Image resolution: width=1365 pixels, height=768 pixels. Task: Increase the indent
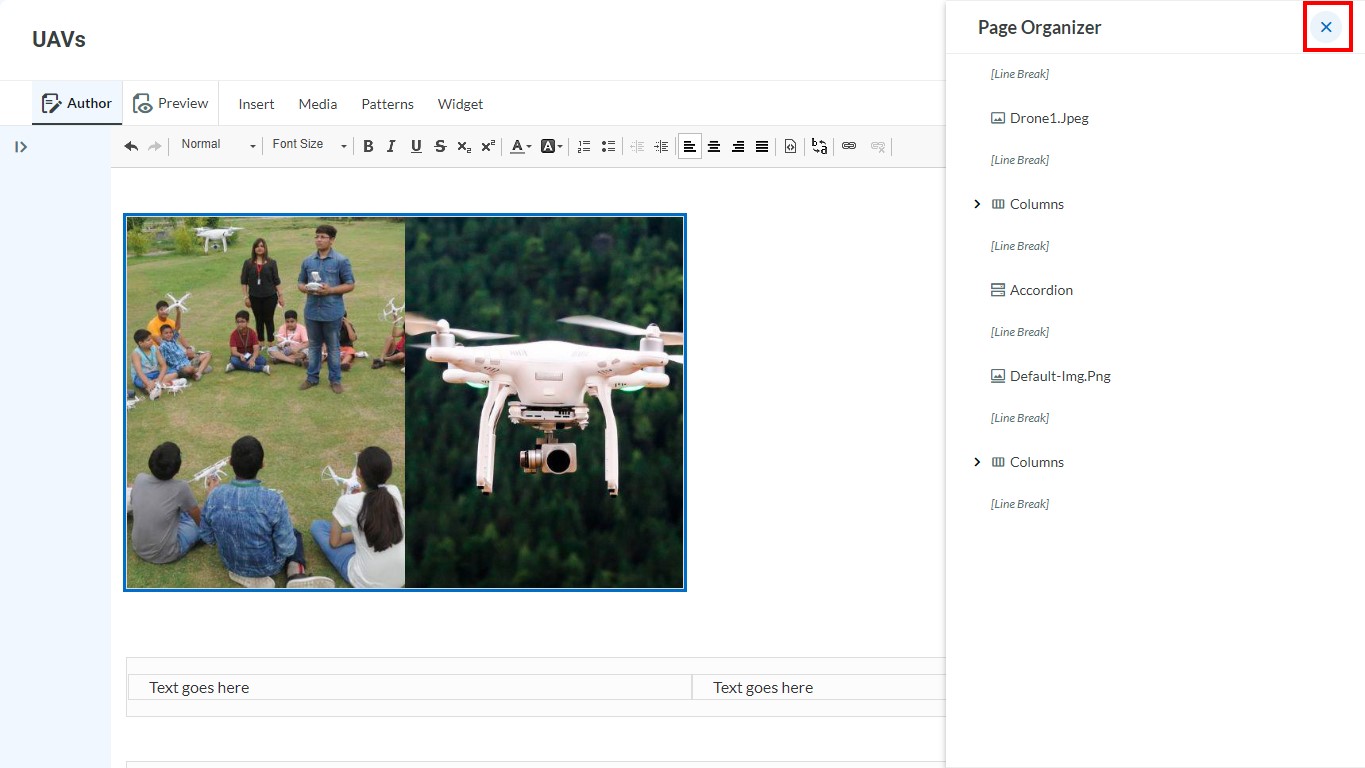pyautogui.click(x=661, y=146)
